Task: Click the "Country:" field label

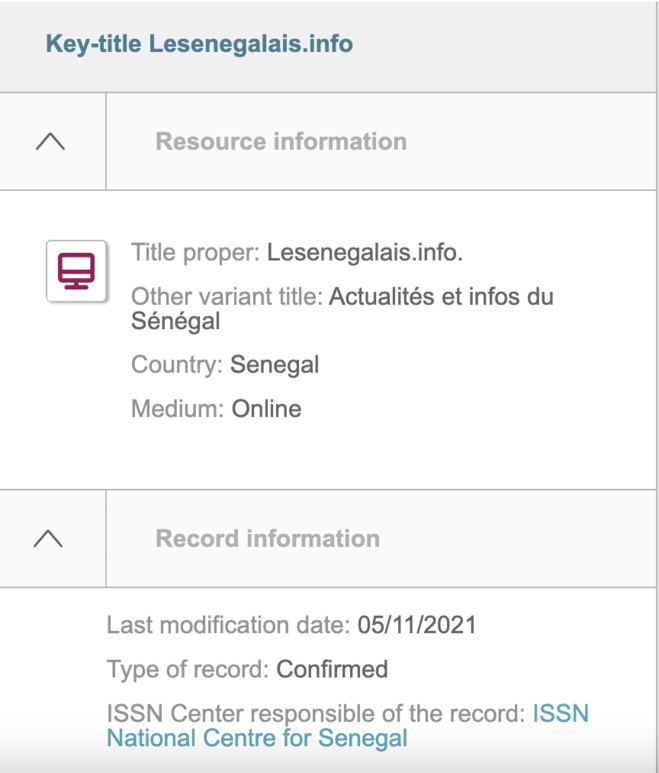Action: click(177, 365)
